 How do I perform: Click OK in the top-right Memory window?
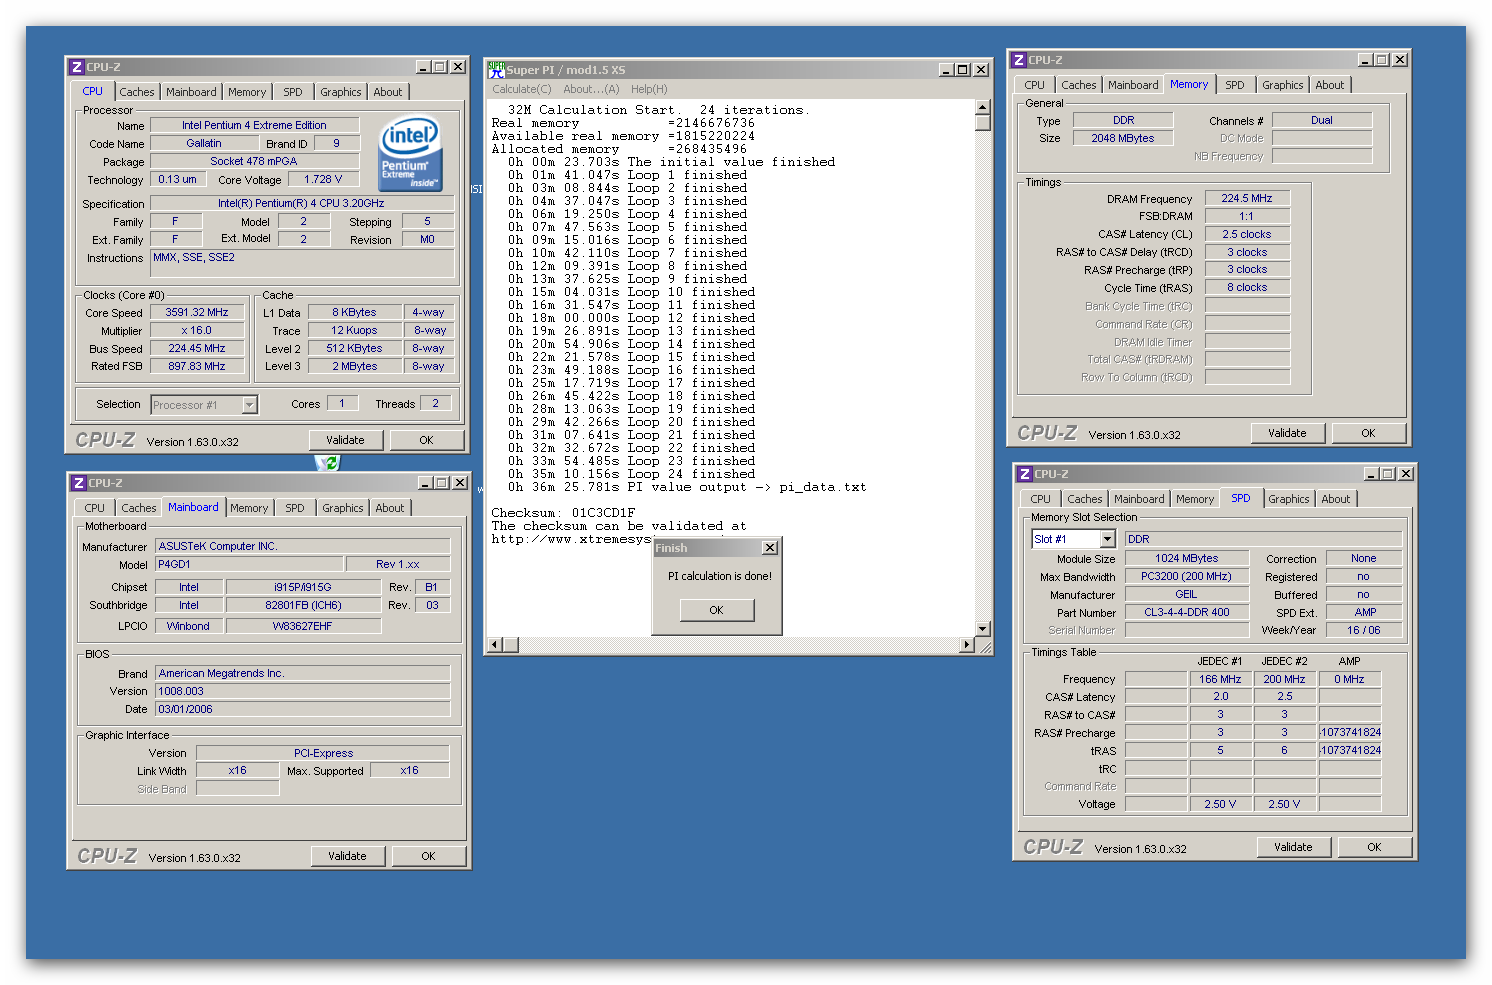pos(1369,433)
